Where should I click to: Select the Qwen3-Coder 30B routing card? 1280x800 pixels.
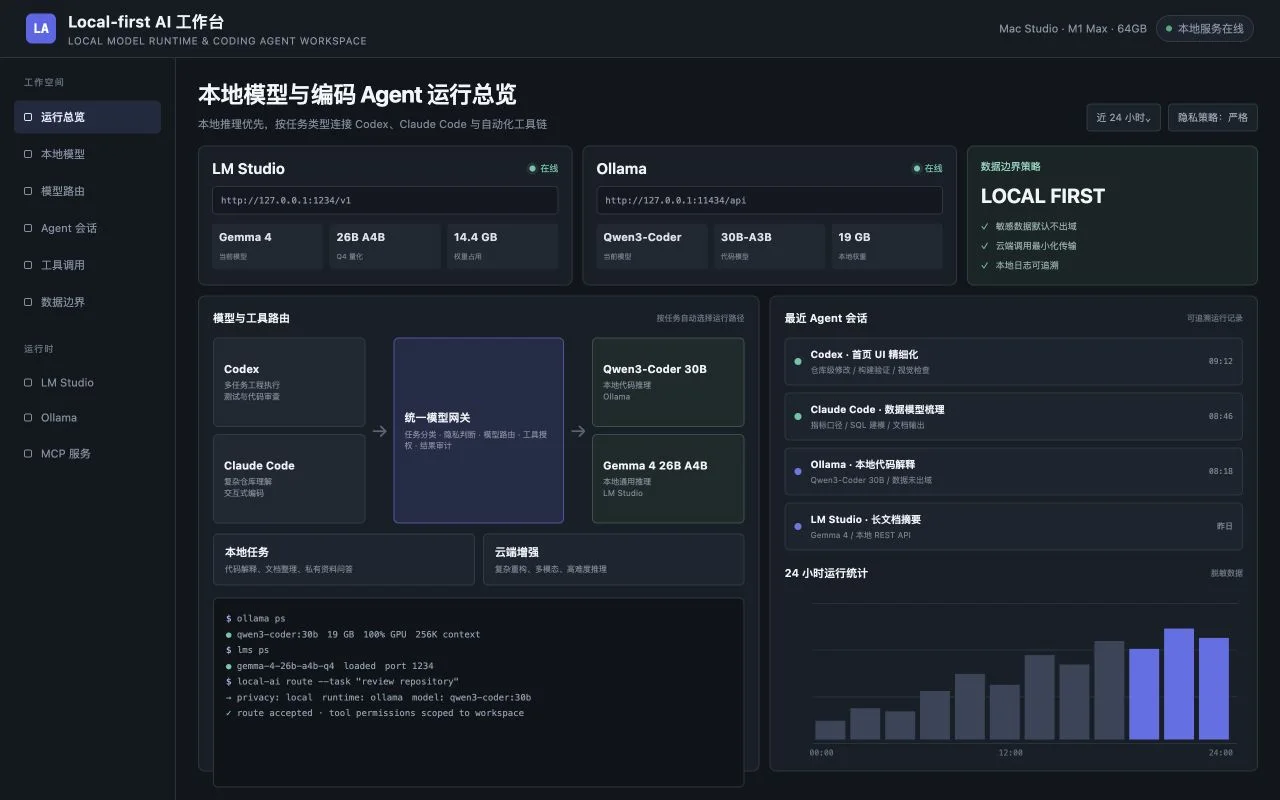coord(668,382)
